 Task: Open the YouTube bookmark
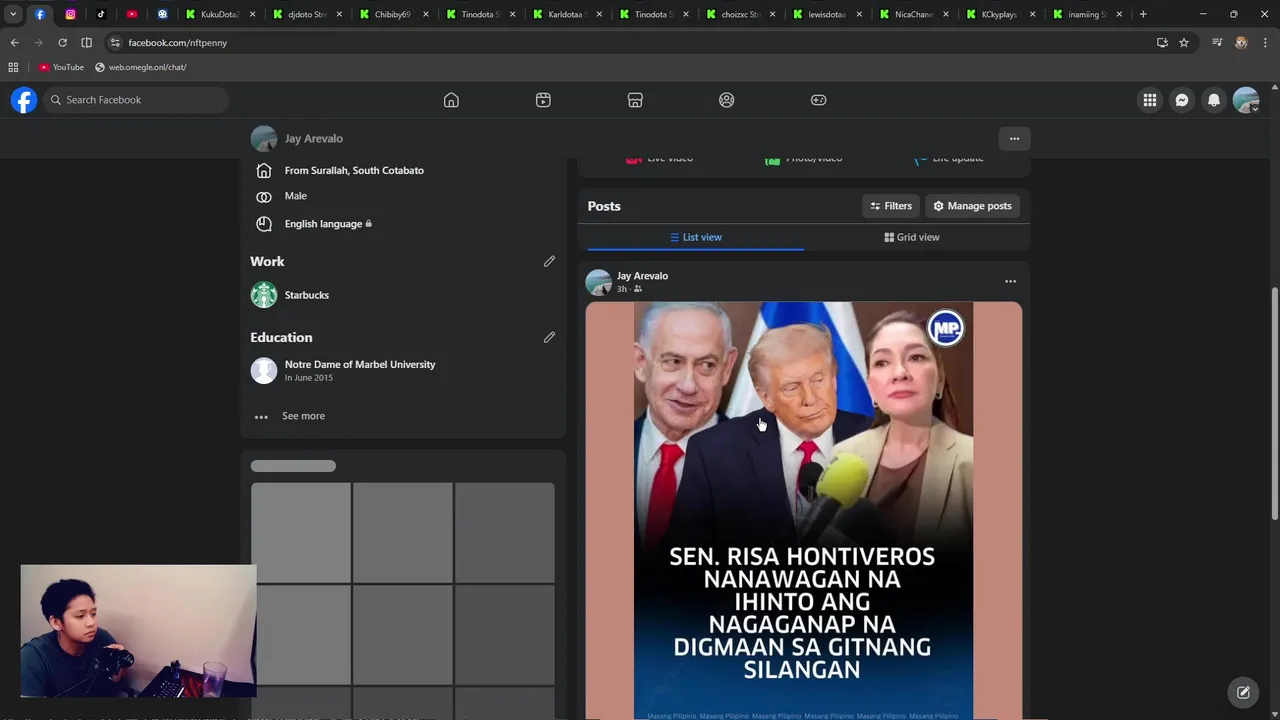pos(62,67)
